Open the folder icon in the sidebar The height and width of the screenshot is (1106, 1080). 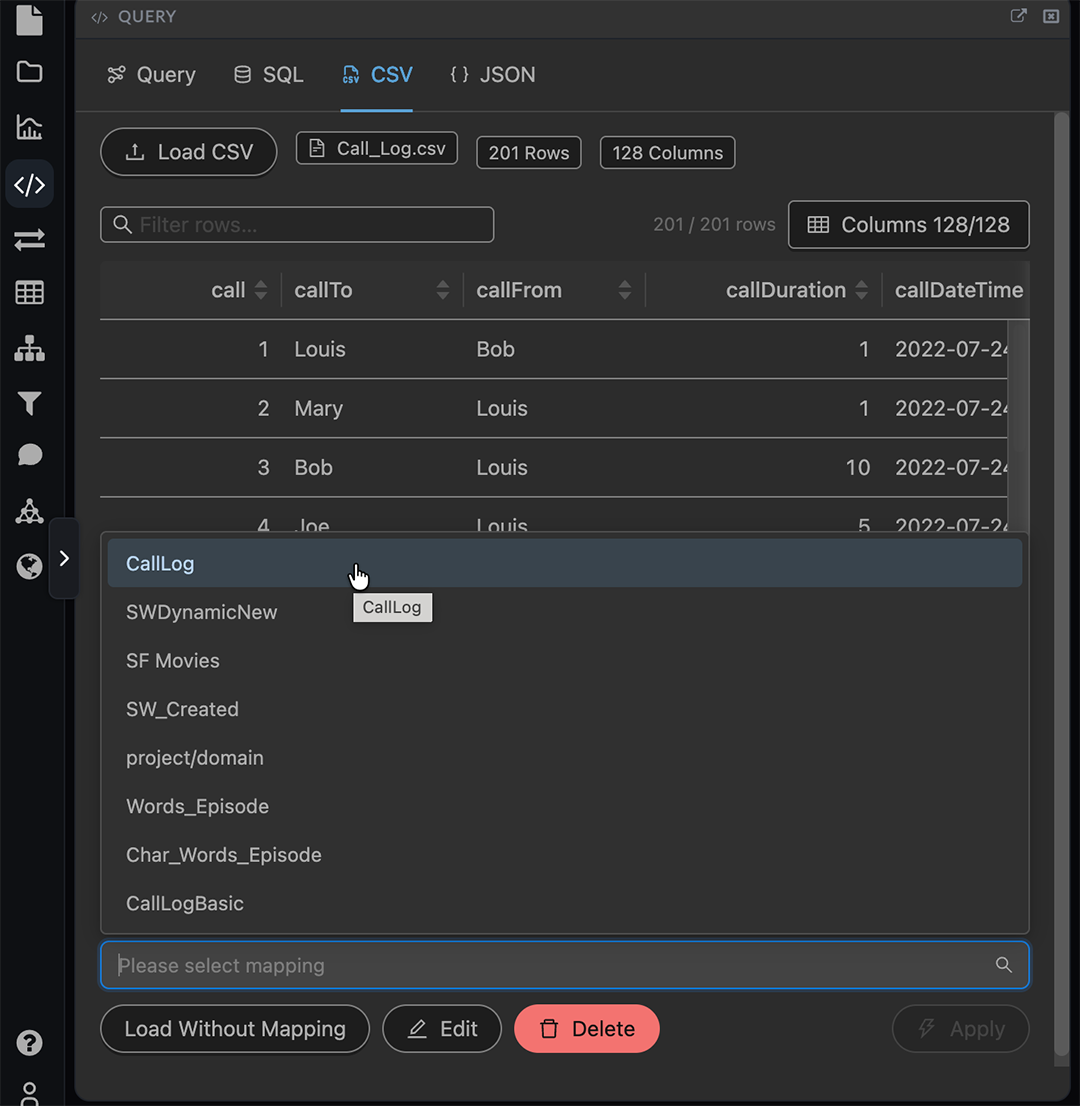tap(29, 72)
